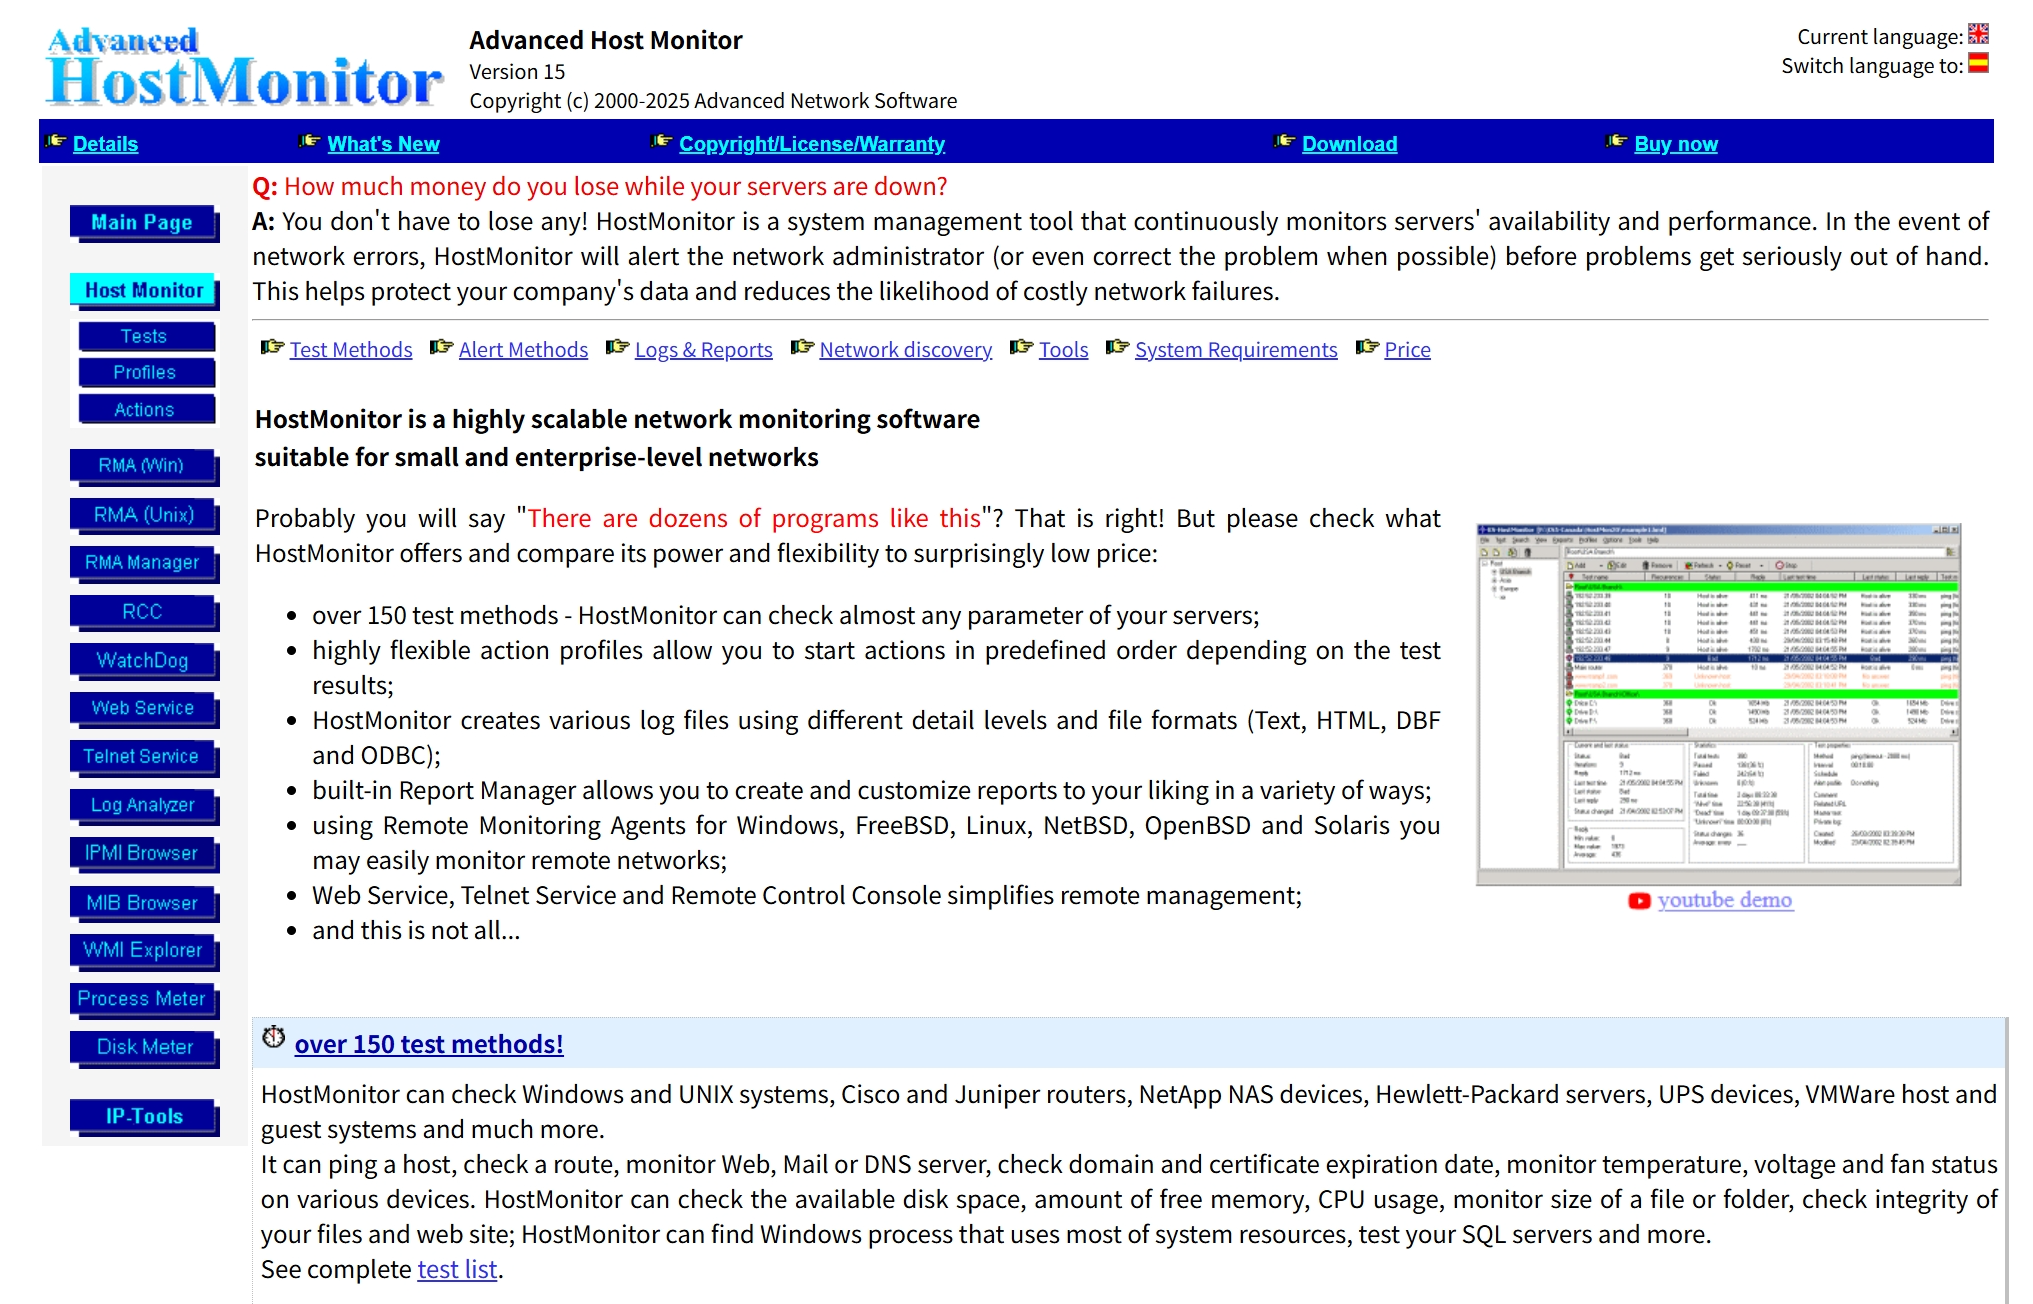Click the hand pointer icon beside Details
Image resolution: width=2033 pixels, height=1304 pixels.
[x=56, y=142]
